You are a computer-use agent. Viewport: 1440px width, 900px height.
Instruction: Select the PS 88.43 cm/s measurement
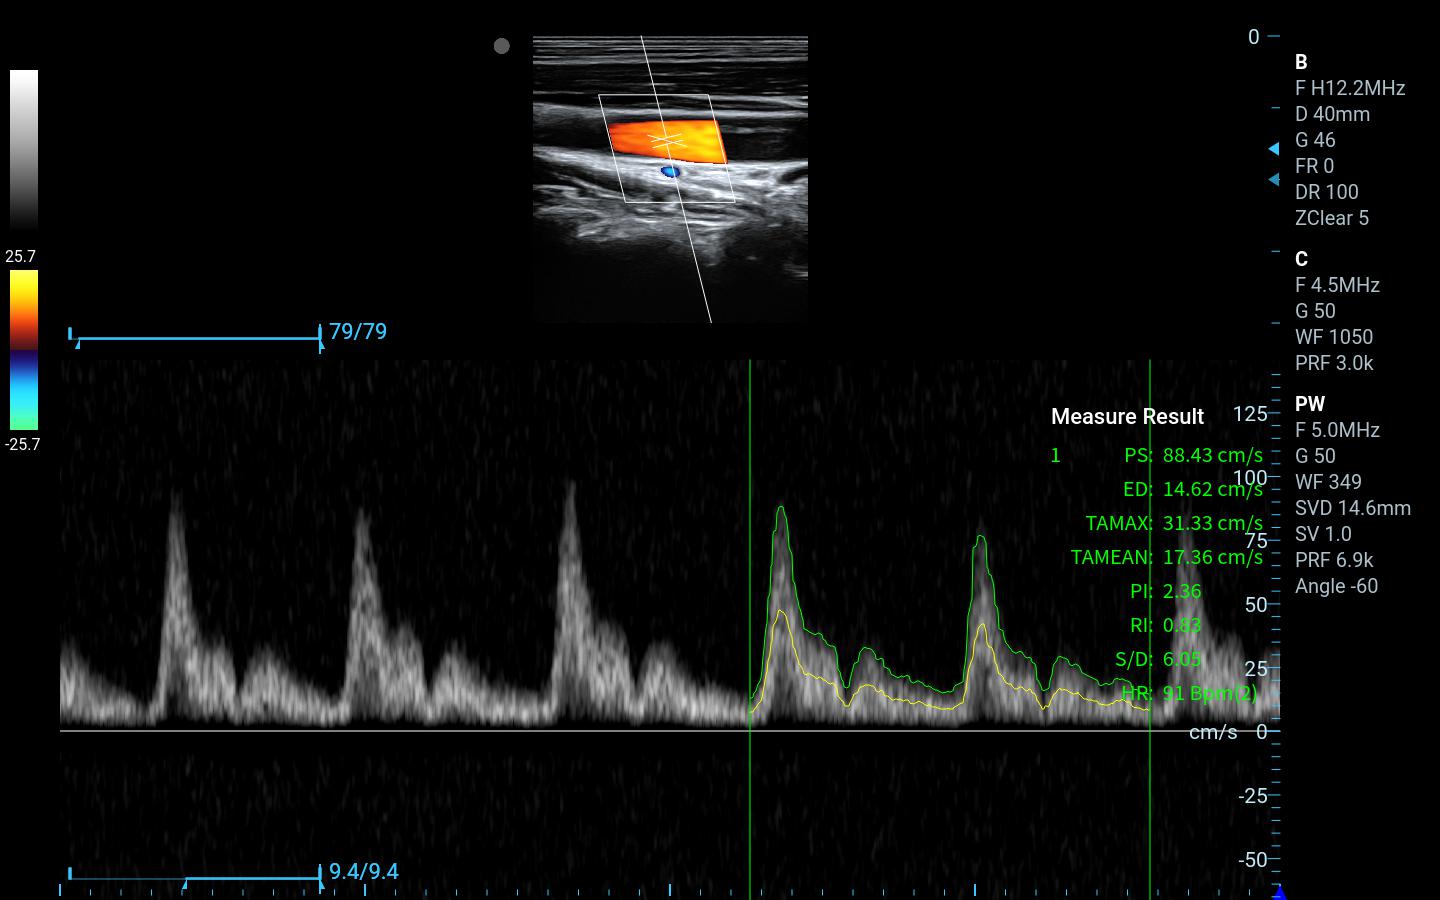click(x=1192, y=455)
